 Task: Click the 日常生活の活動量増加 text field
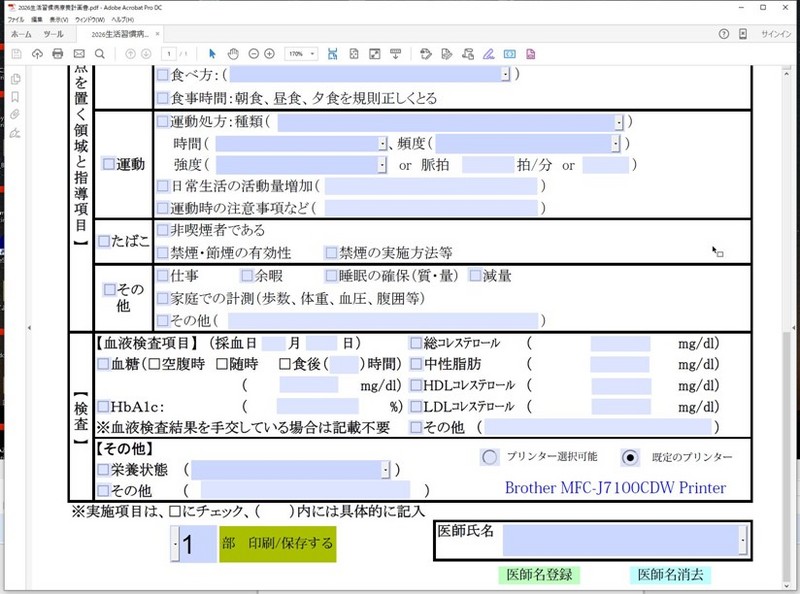pyautogui.click(x=431, y=186)
